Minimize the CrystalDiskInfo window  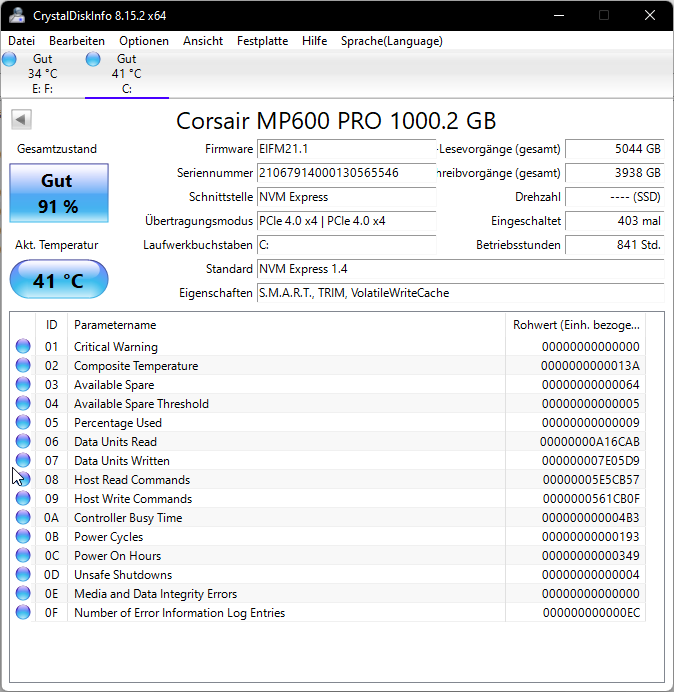(x=559, y=15)
